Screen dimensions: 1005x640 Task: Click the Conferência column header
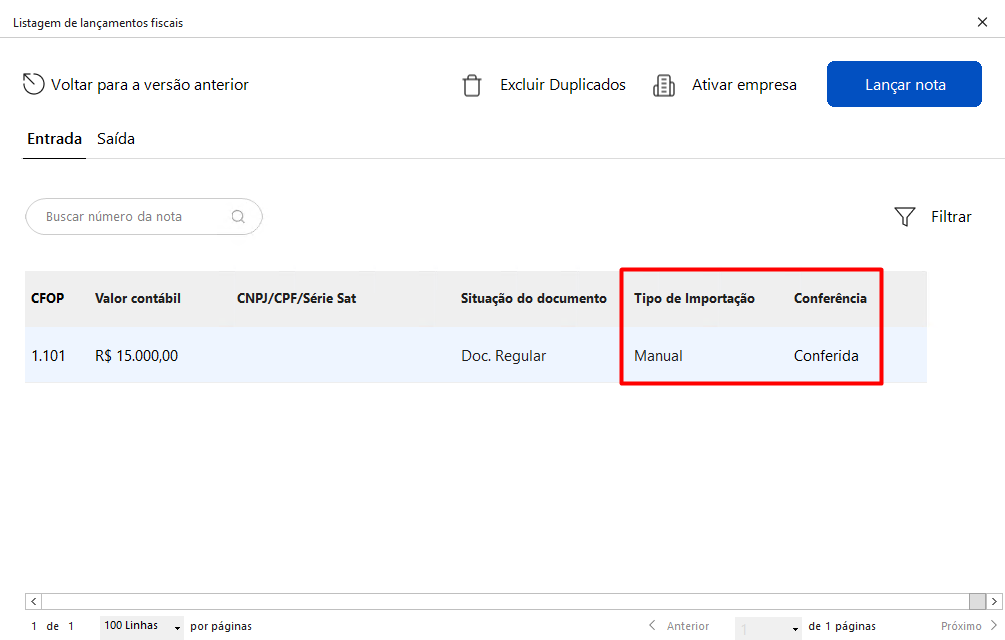830,299
